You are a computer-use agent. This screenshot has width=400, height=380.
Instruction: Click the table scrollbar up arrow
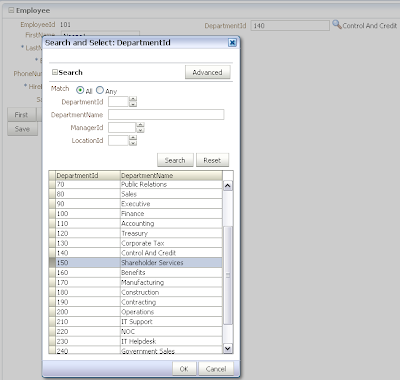pos(228,186)
